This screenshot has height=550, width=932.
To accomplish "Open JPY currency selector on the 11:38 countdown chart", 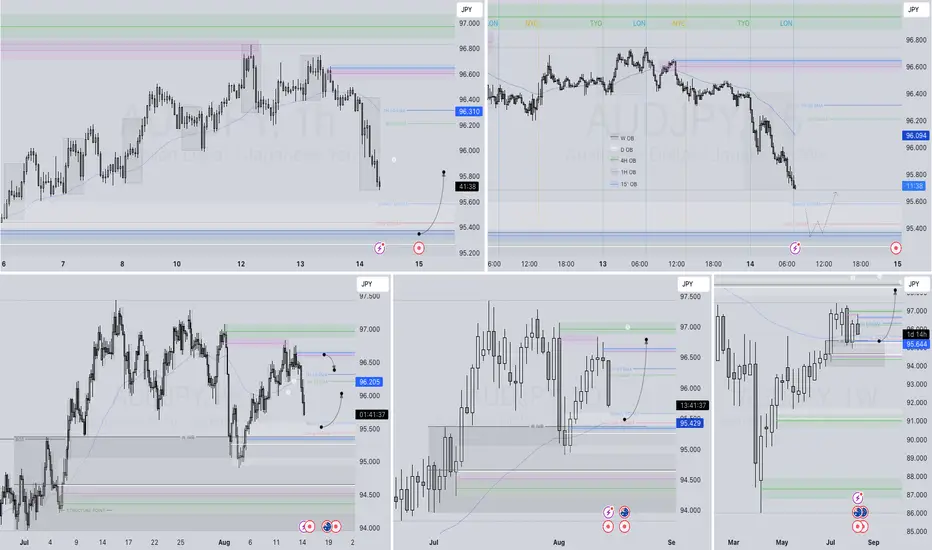I will 915,10.
